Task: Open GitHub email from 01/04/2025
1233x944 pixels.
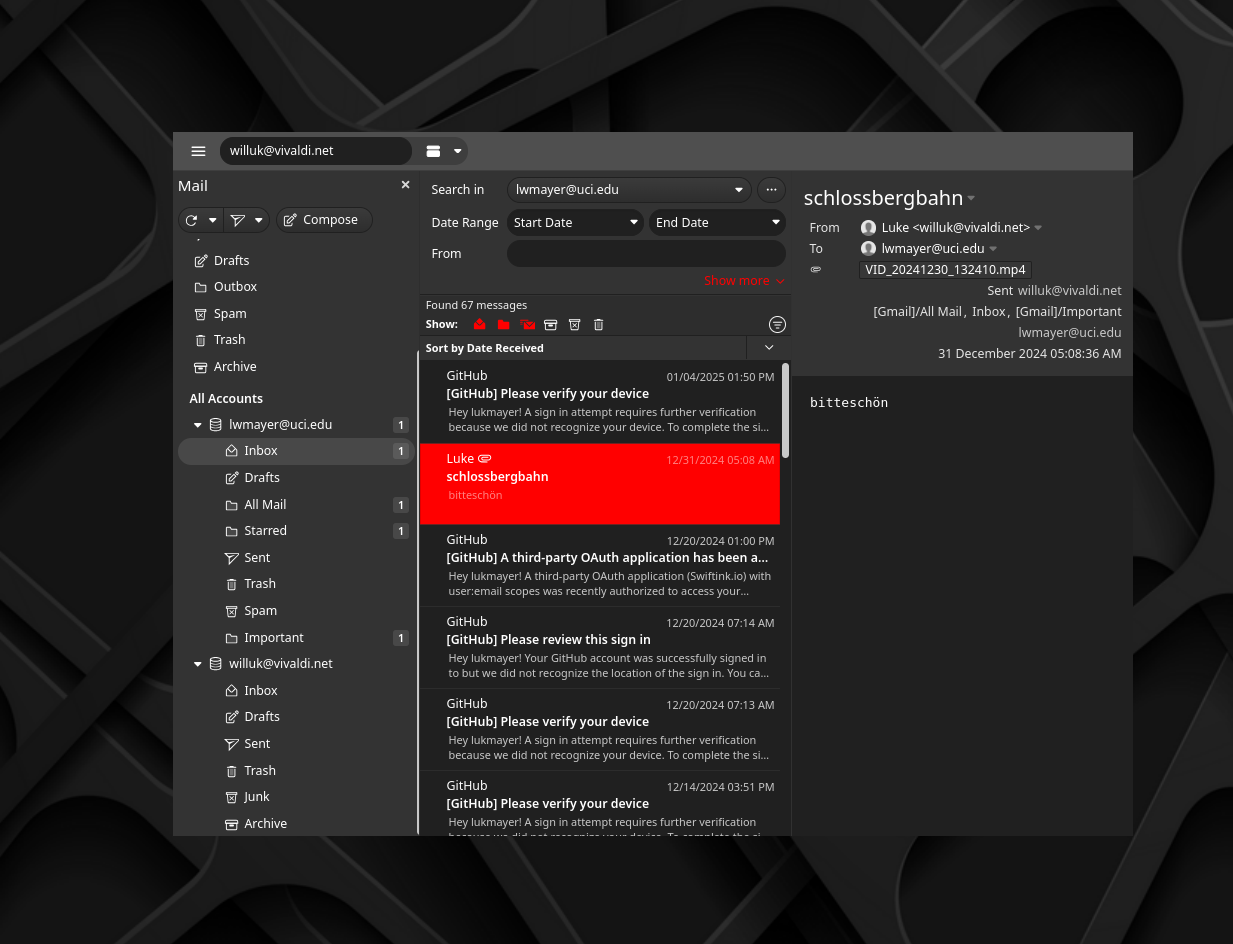Action: (x=599, y=401)
